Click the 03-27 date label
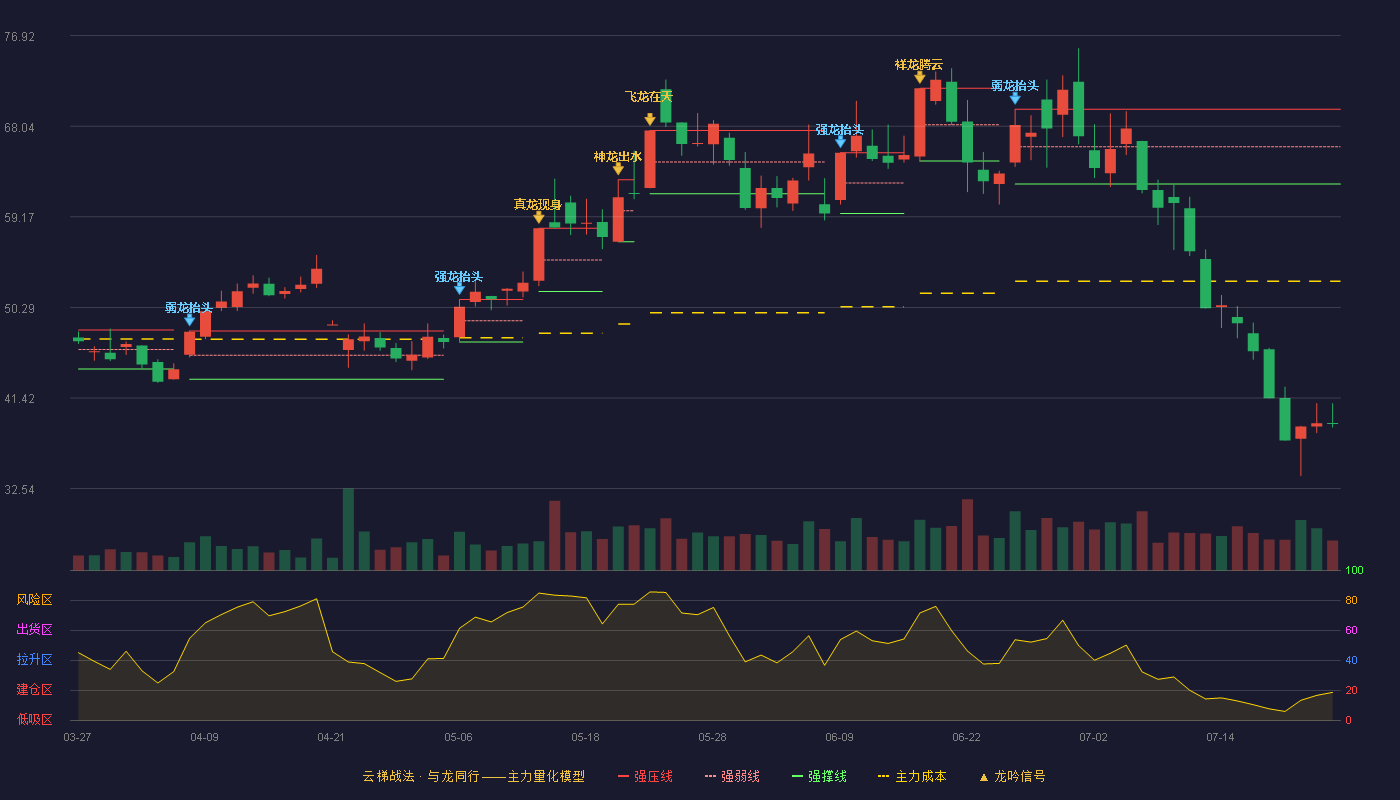 tap(77, 737)
